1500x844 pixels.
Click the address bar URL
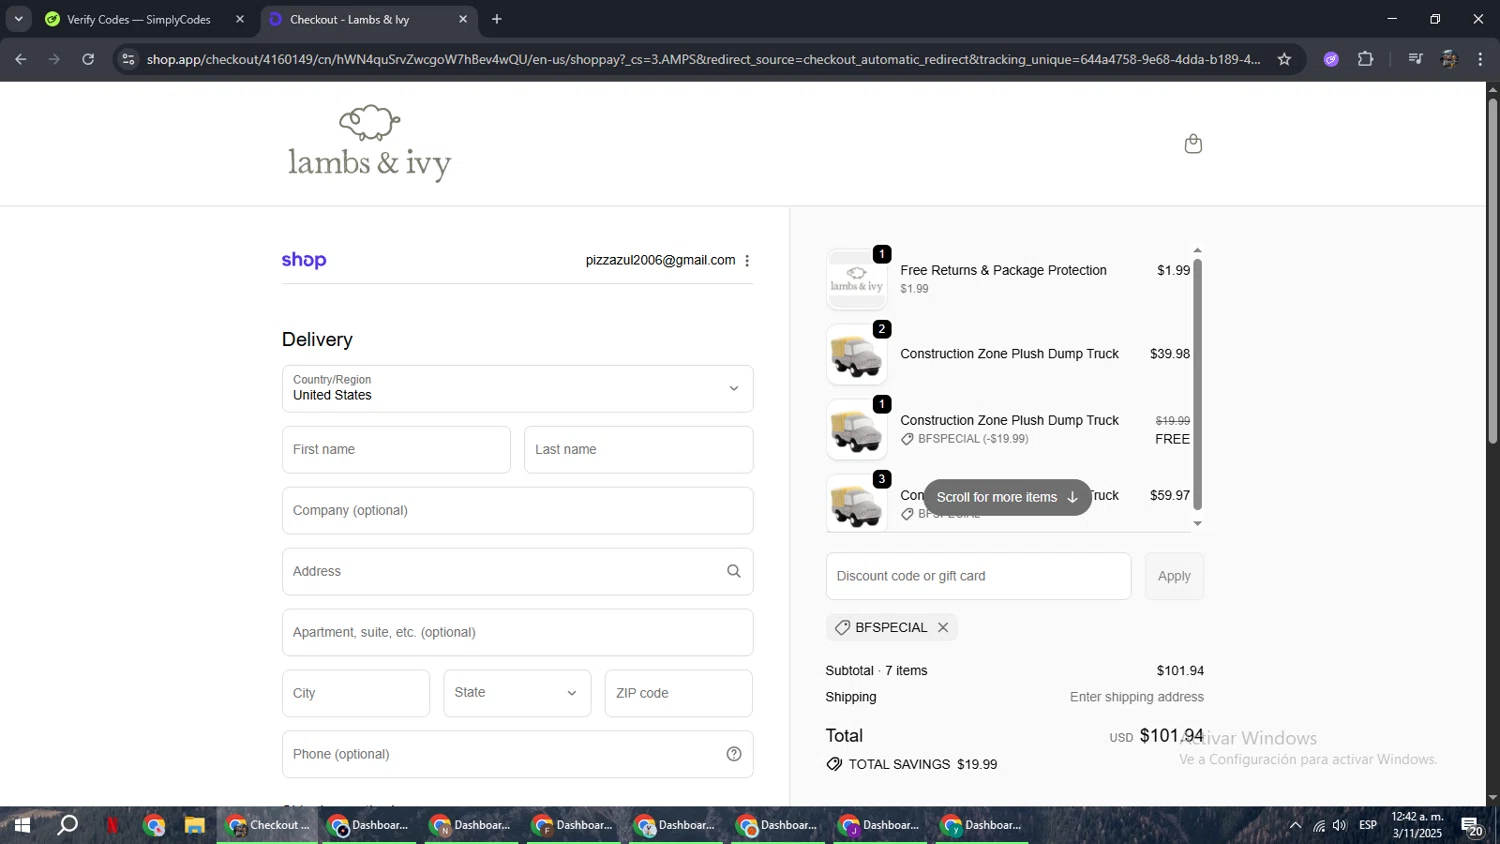point(703,59)
